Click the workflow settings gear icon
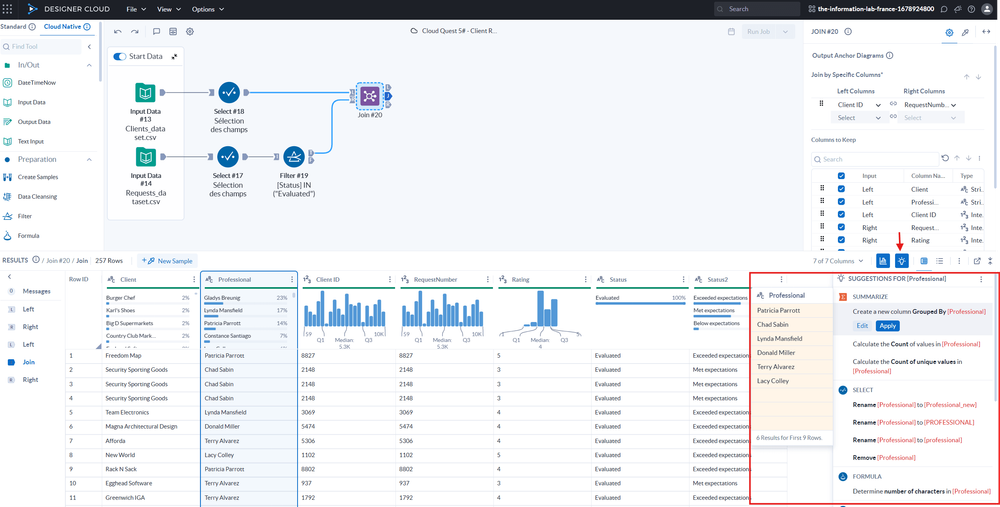This screenshot has width=1000, height=507. click(x=190, y=31)
